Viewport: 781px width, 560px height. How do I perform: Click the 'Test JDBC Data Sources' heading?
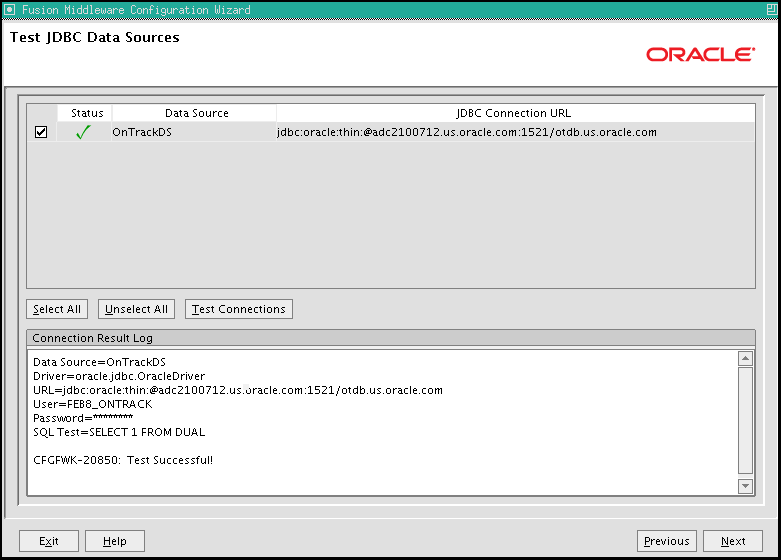(x=95, y=37)
